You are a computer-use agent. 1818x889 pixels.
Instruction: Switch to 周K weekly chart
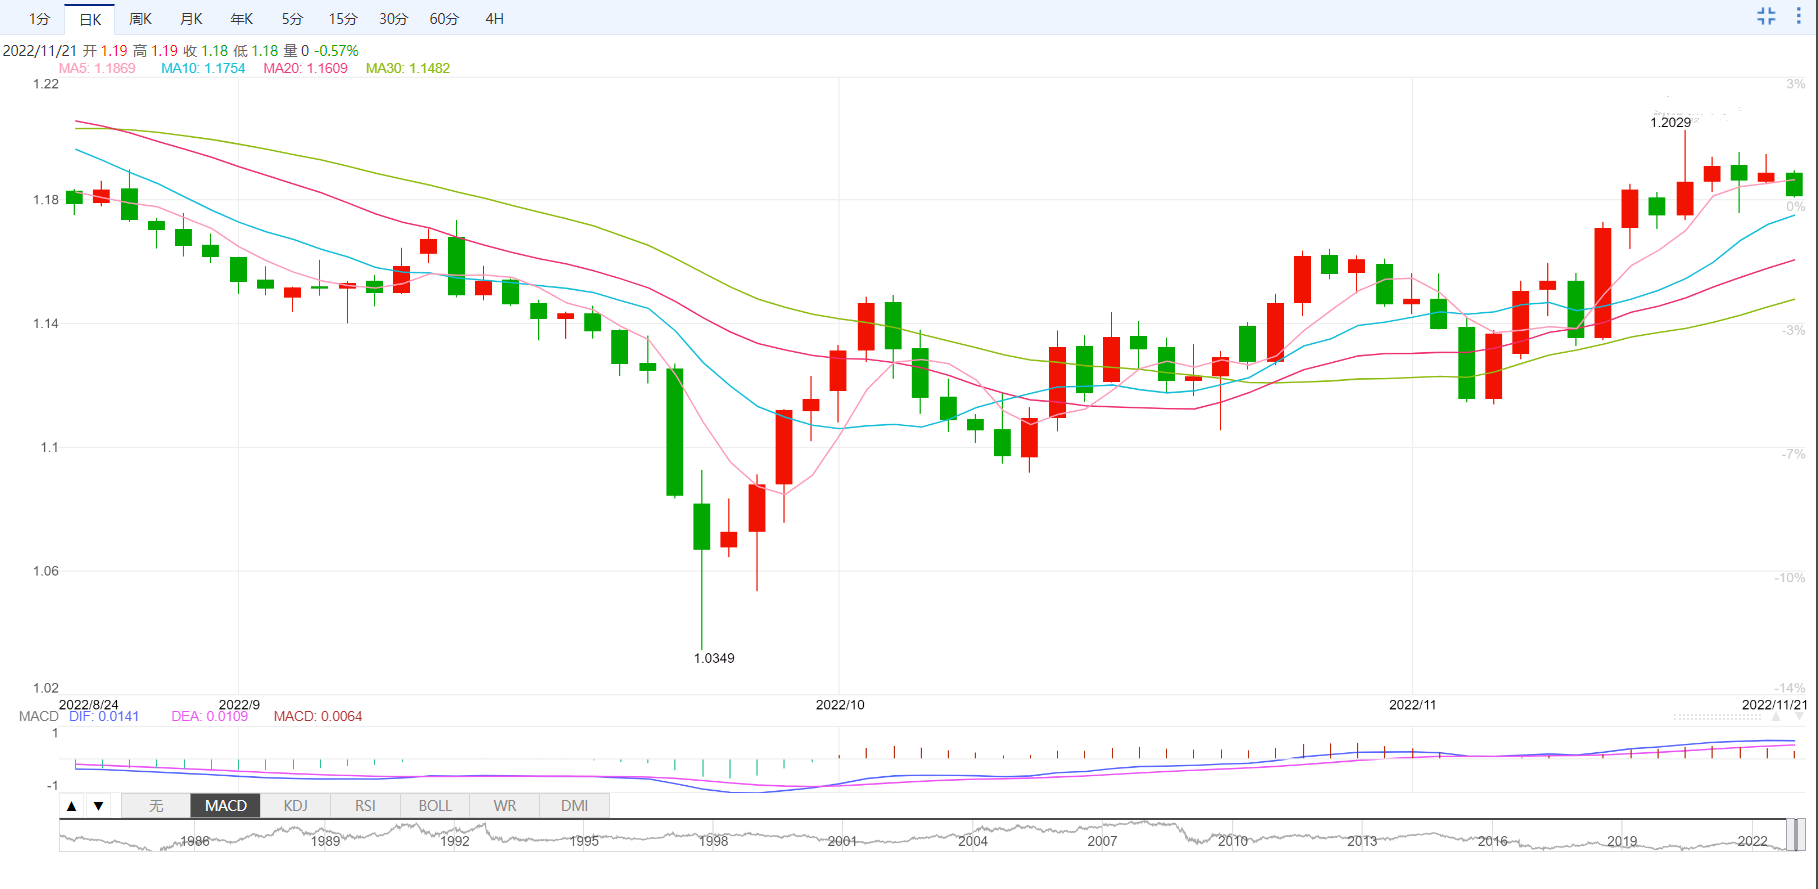click(141, 19)
